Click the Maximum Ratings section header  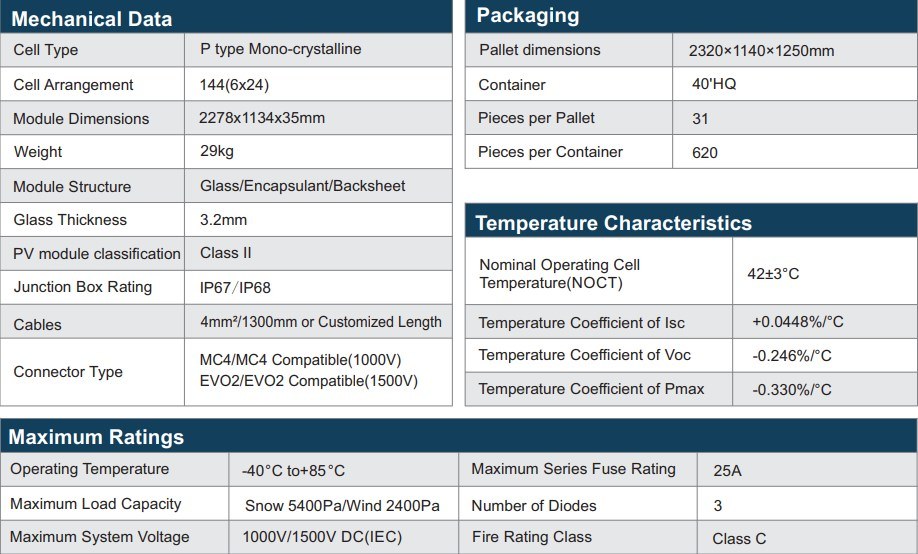96,437
